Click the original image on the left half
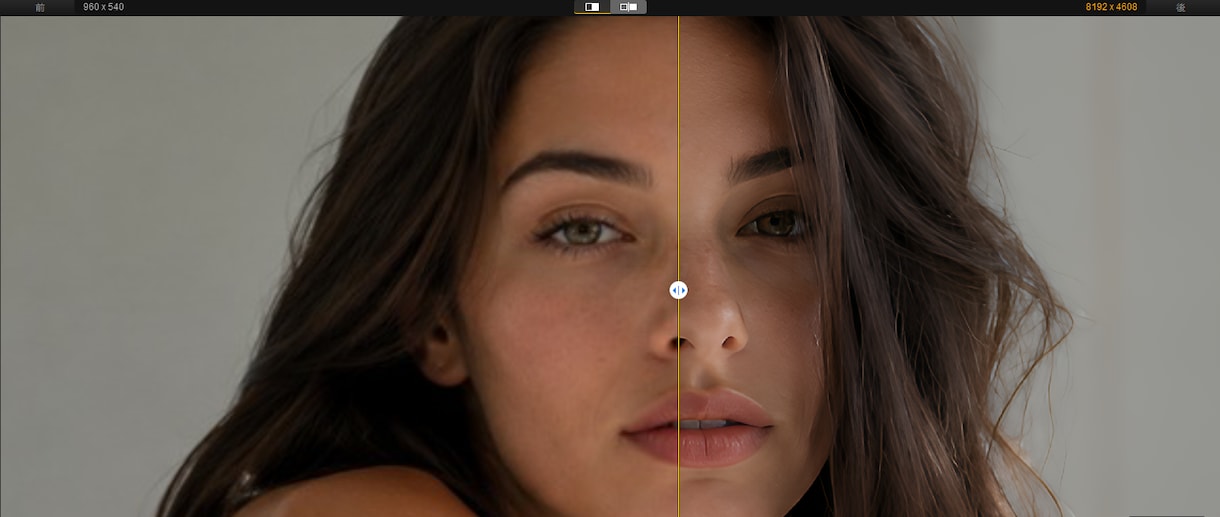1220x517 pixels. (339, 266)
